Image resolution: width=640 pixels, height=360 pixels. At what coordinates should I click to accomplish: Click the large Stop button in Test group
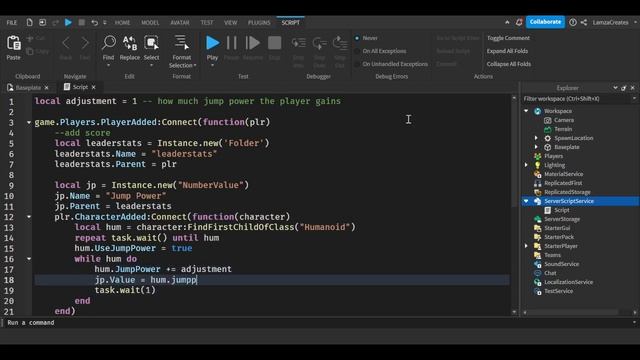(x=275, y=42)
